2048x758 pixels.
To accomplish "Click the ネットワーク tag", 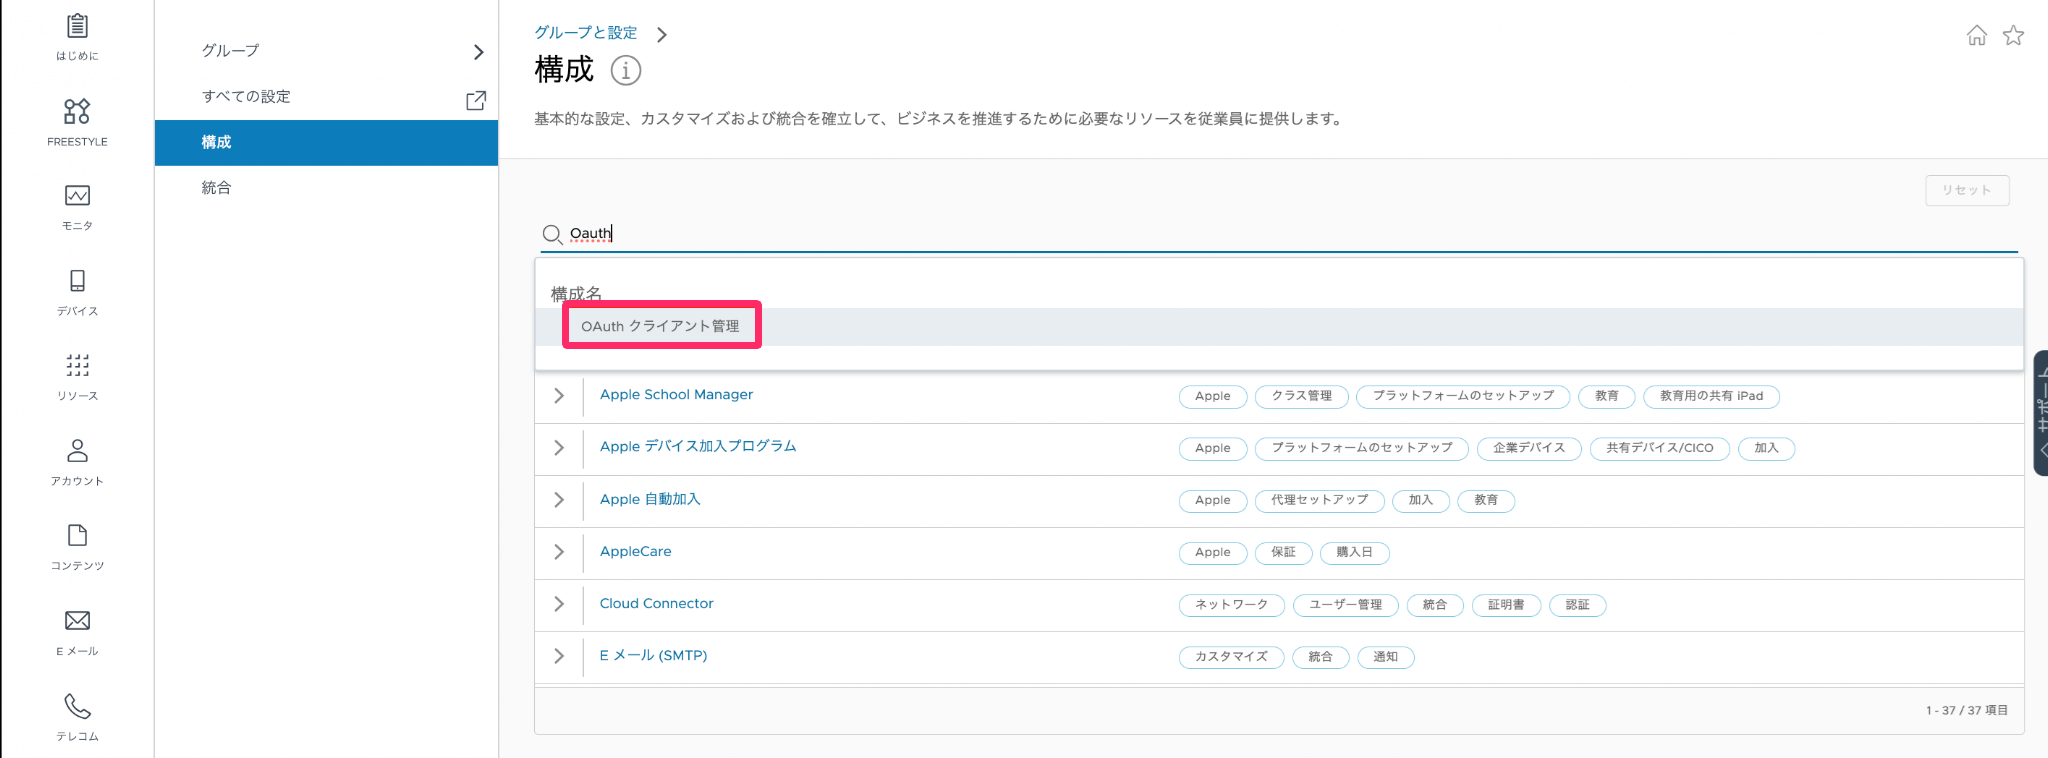I will [x=1232, y=605].
